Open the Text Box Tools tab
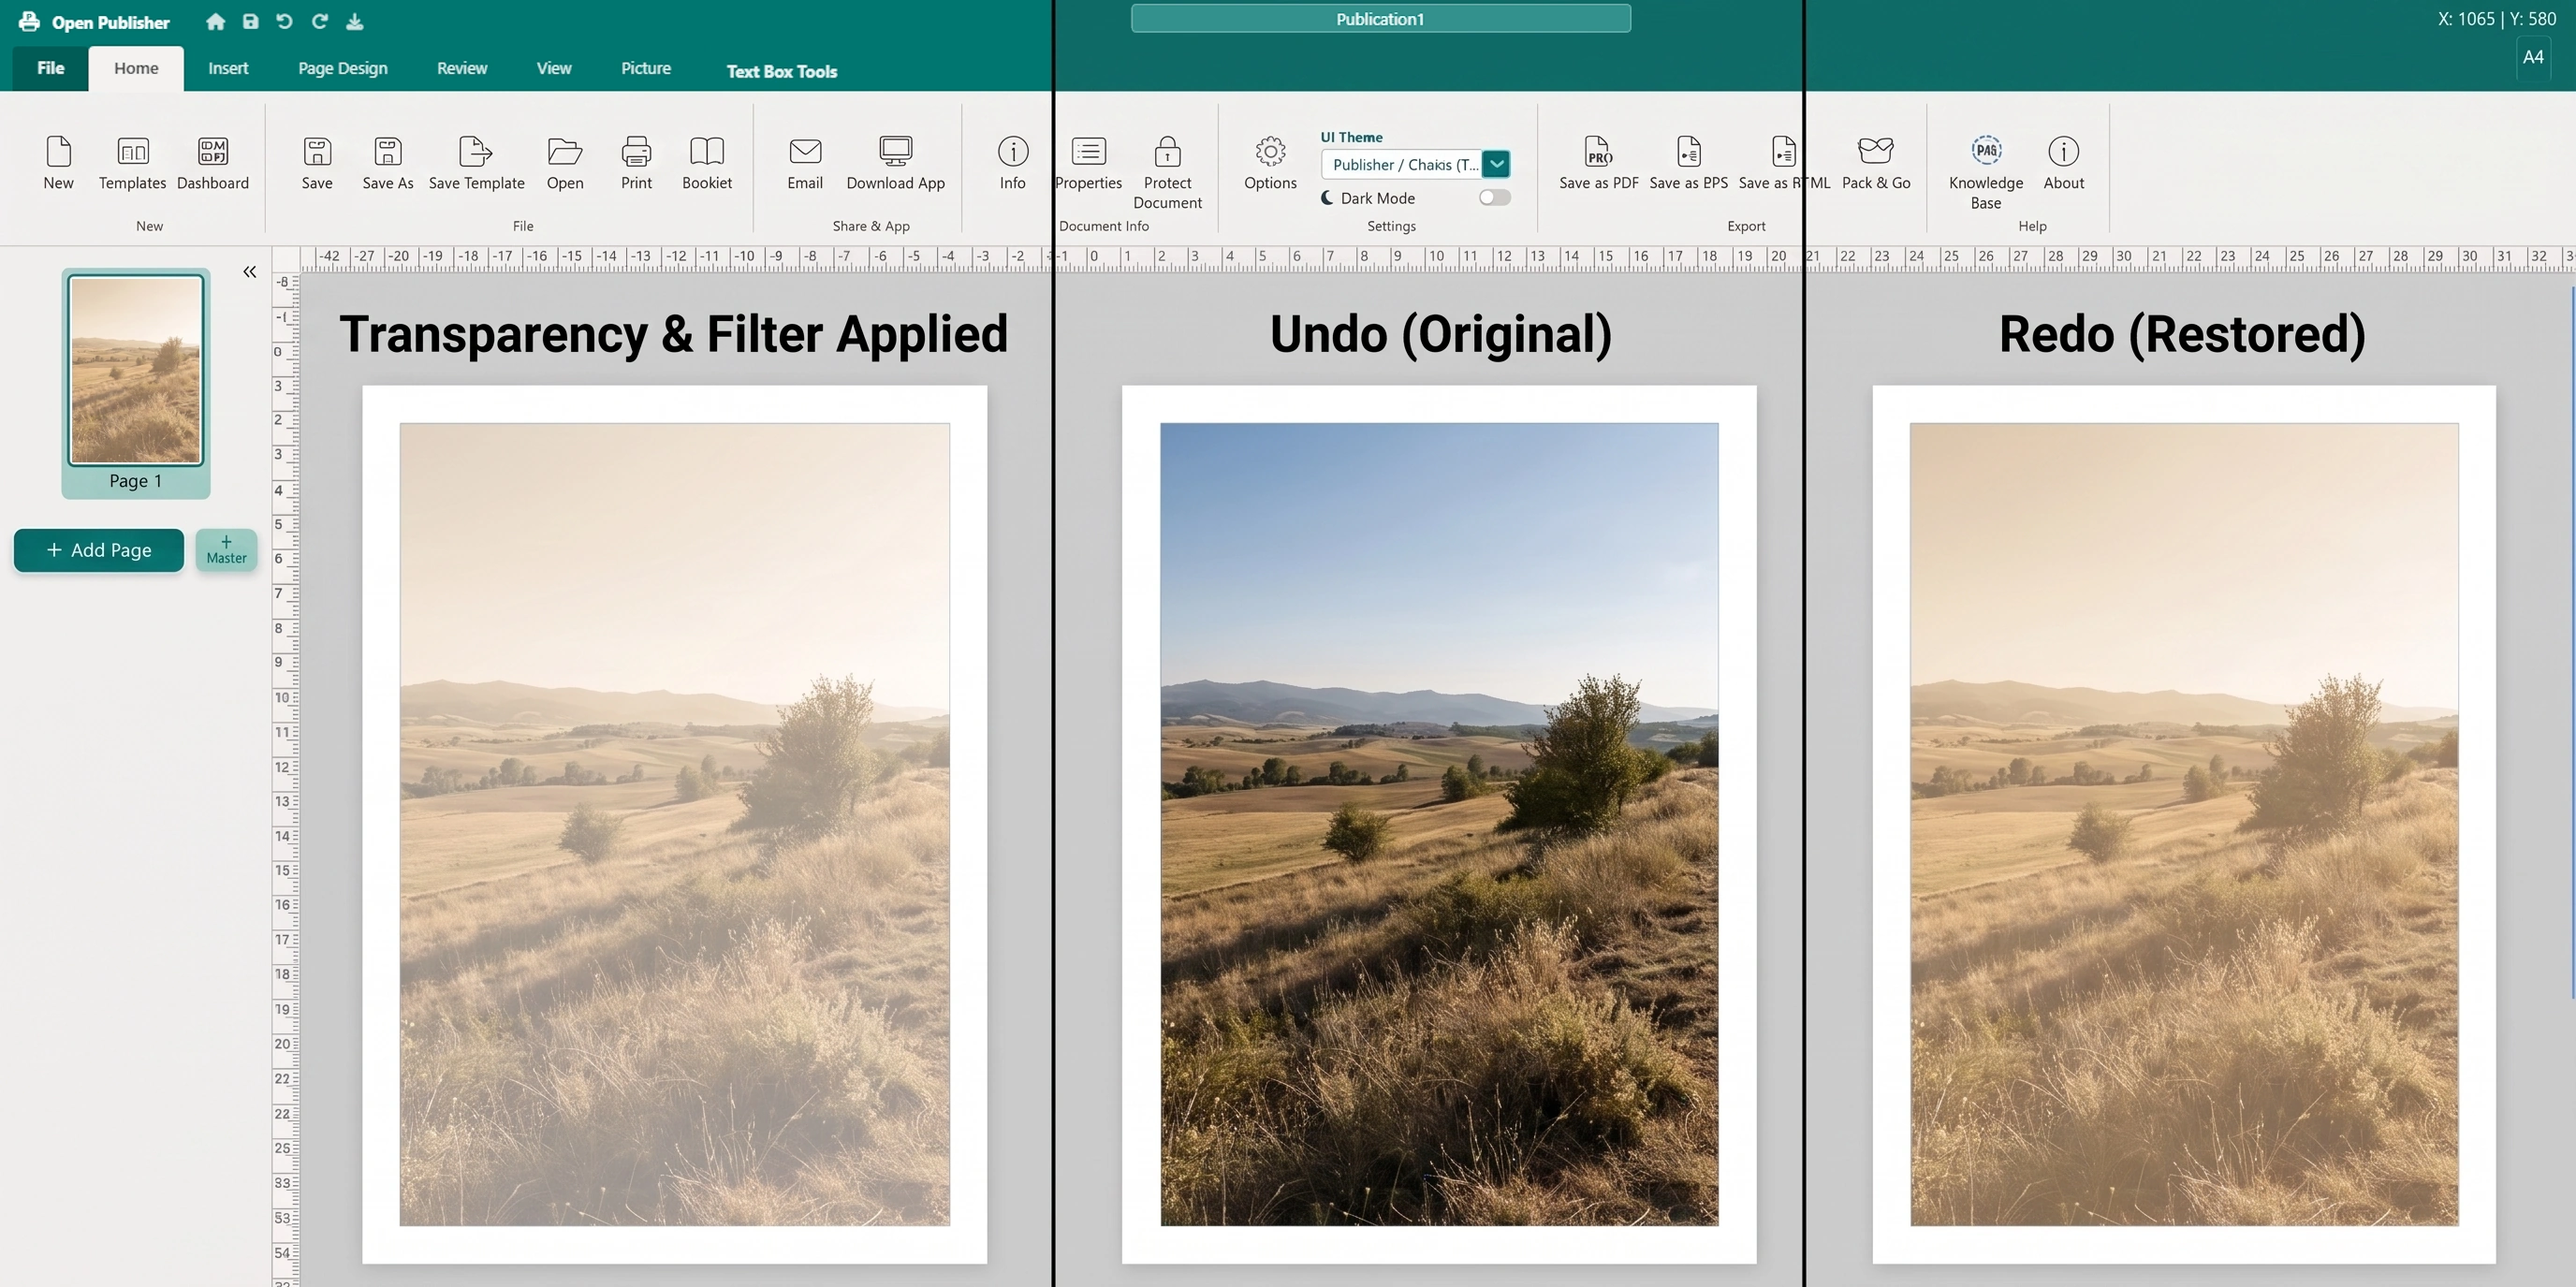The image size is (2576, 1287). coord(781,71)
